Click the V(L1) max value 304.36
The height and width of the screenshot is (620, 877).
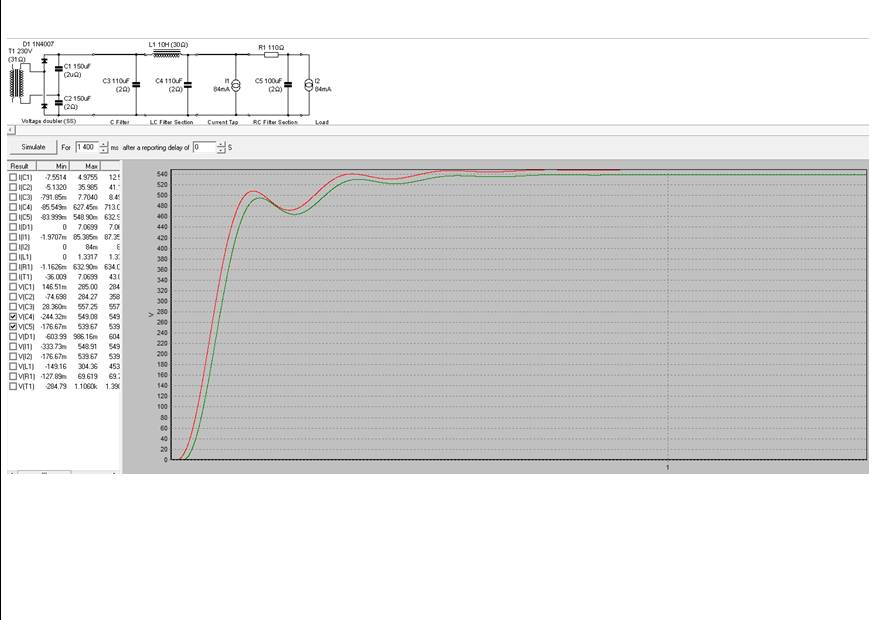(x=87, y=366)
